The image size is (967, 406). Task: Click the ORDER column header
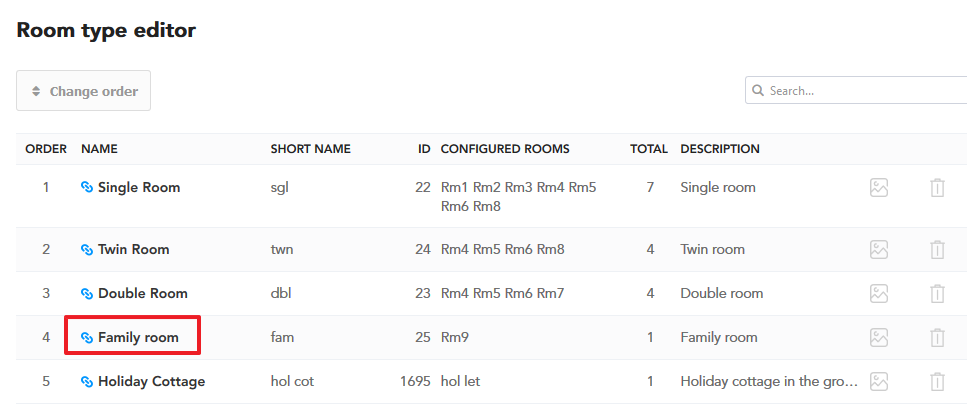tap(46, 149)
